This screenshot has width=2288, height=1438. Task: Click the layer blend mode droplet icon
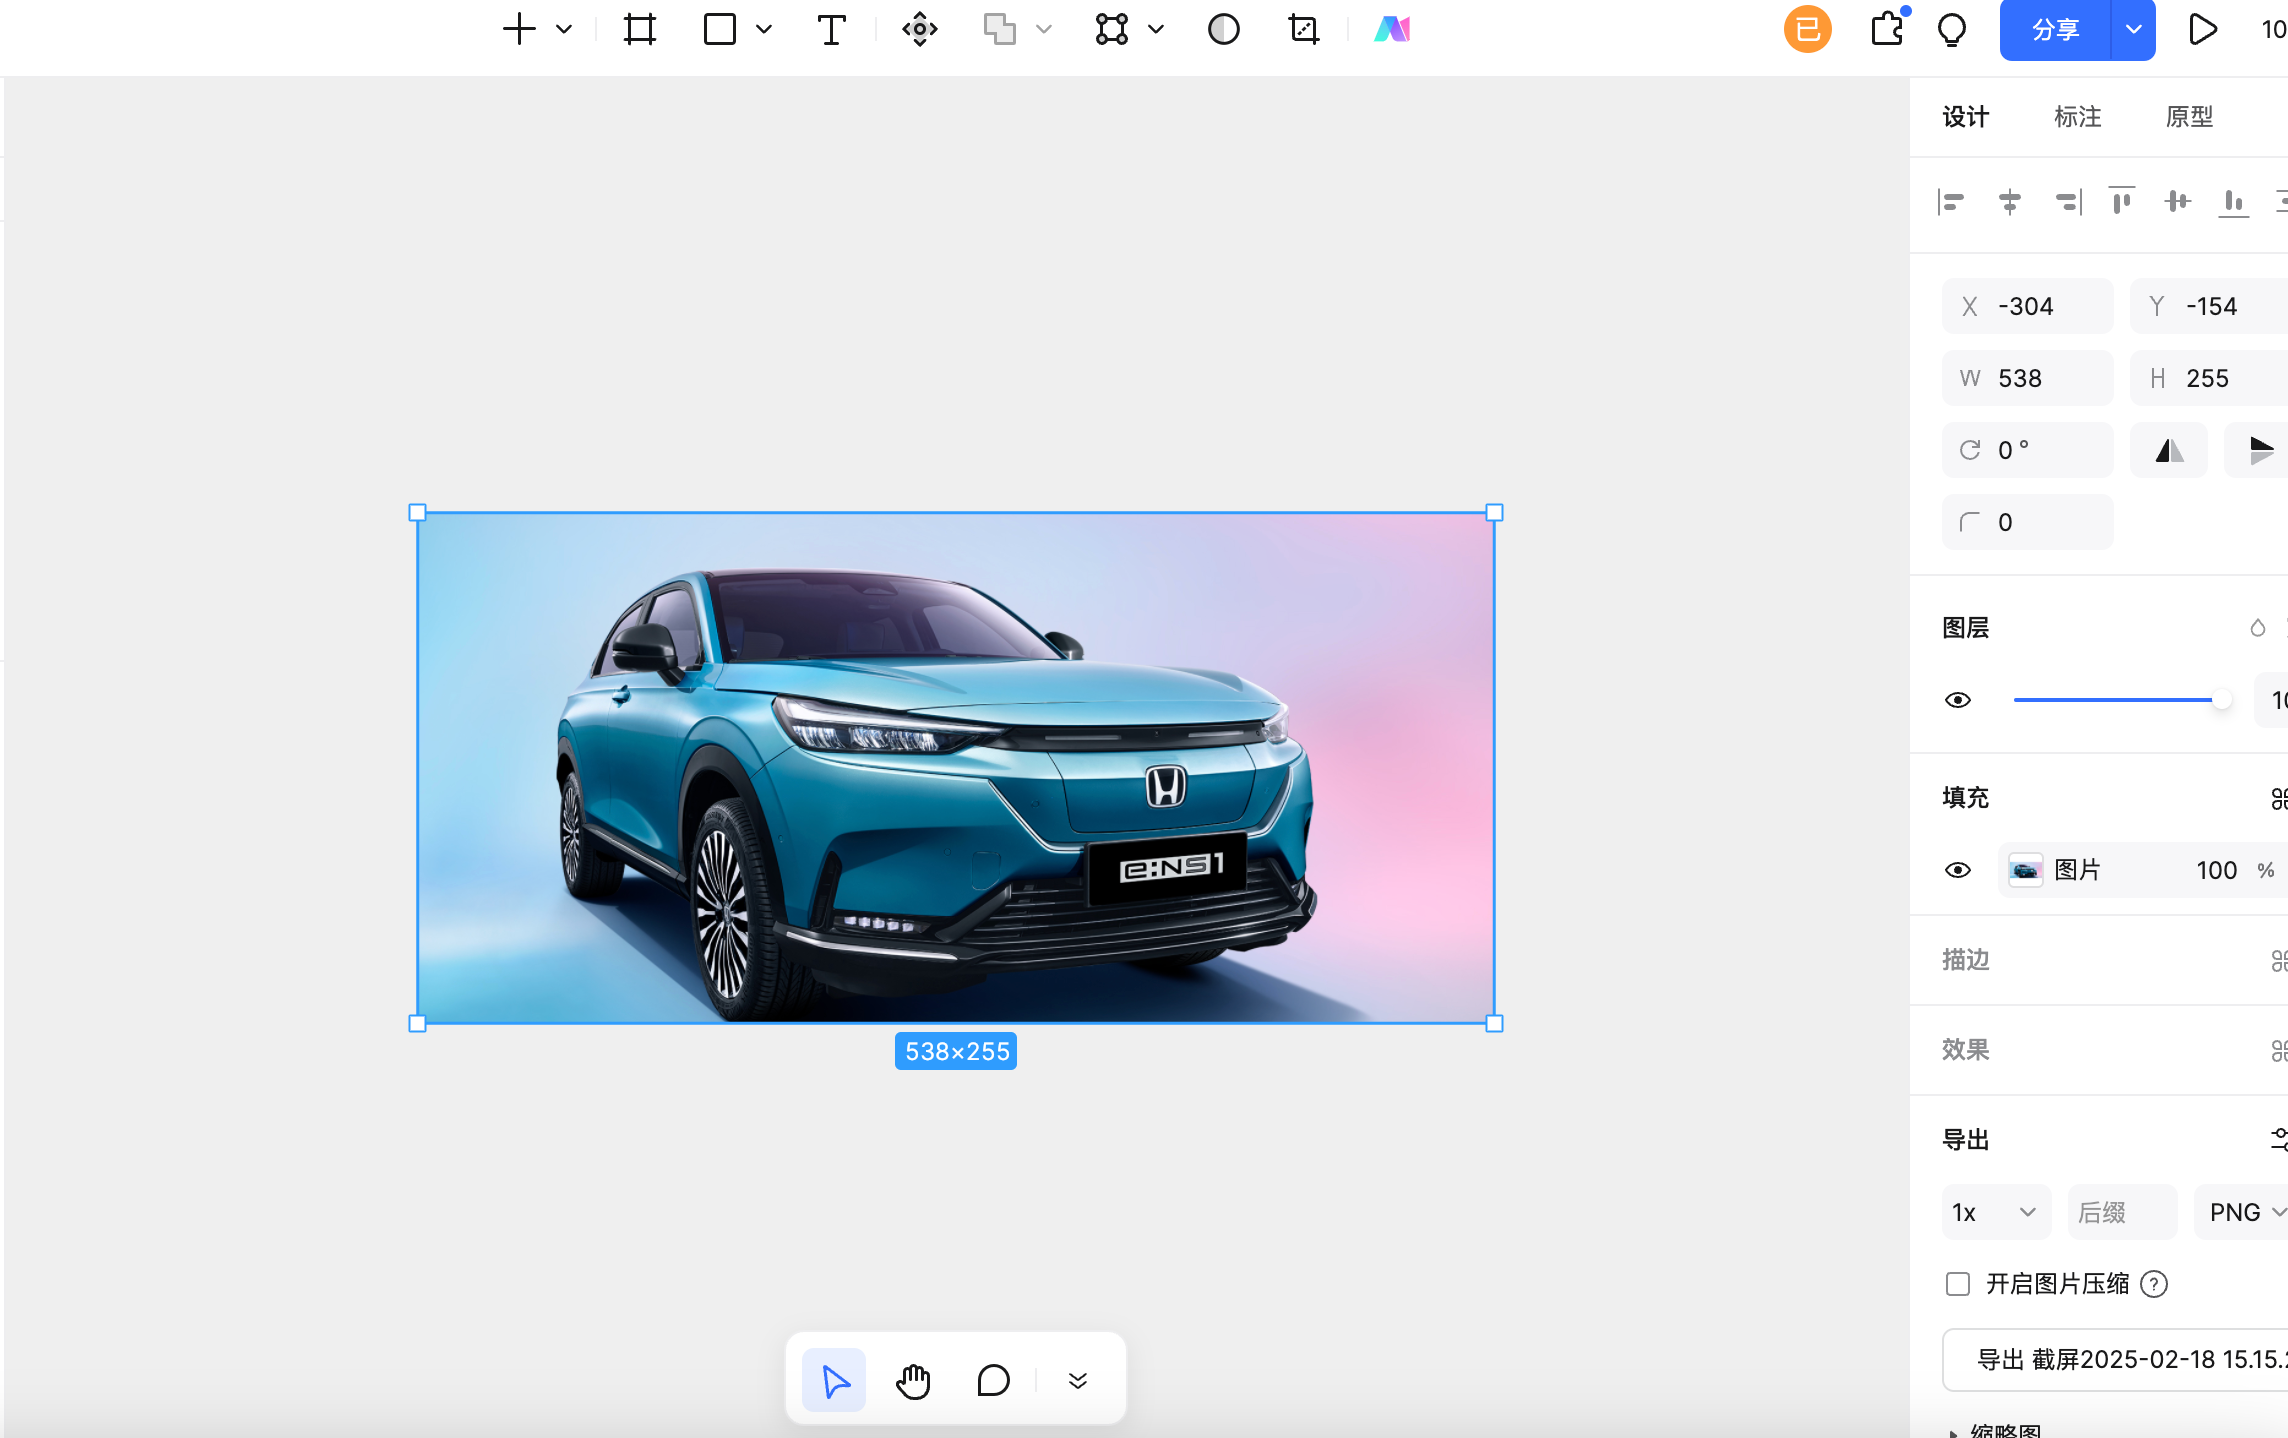2257,628
